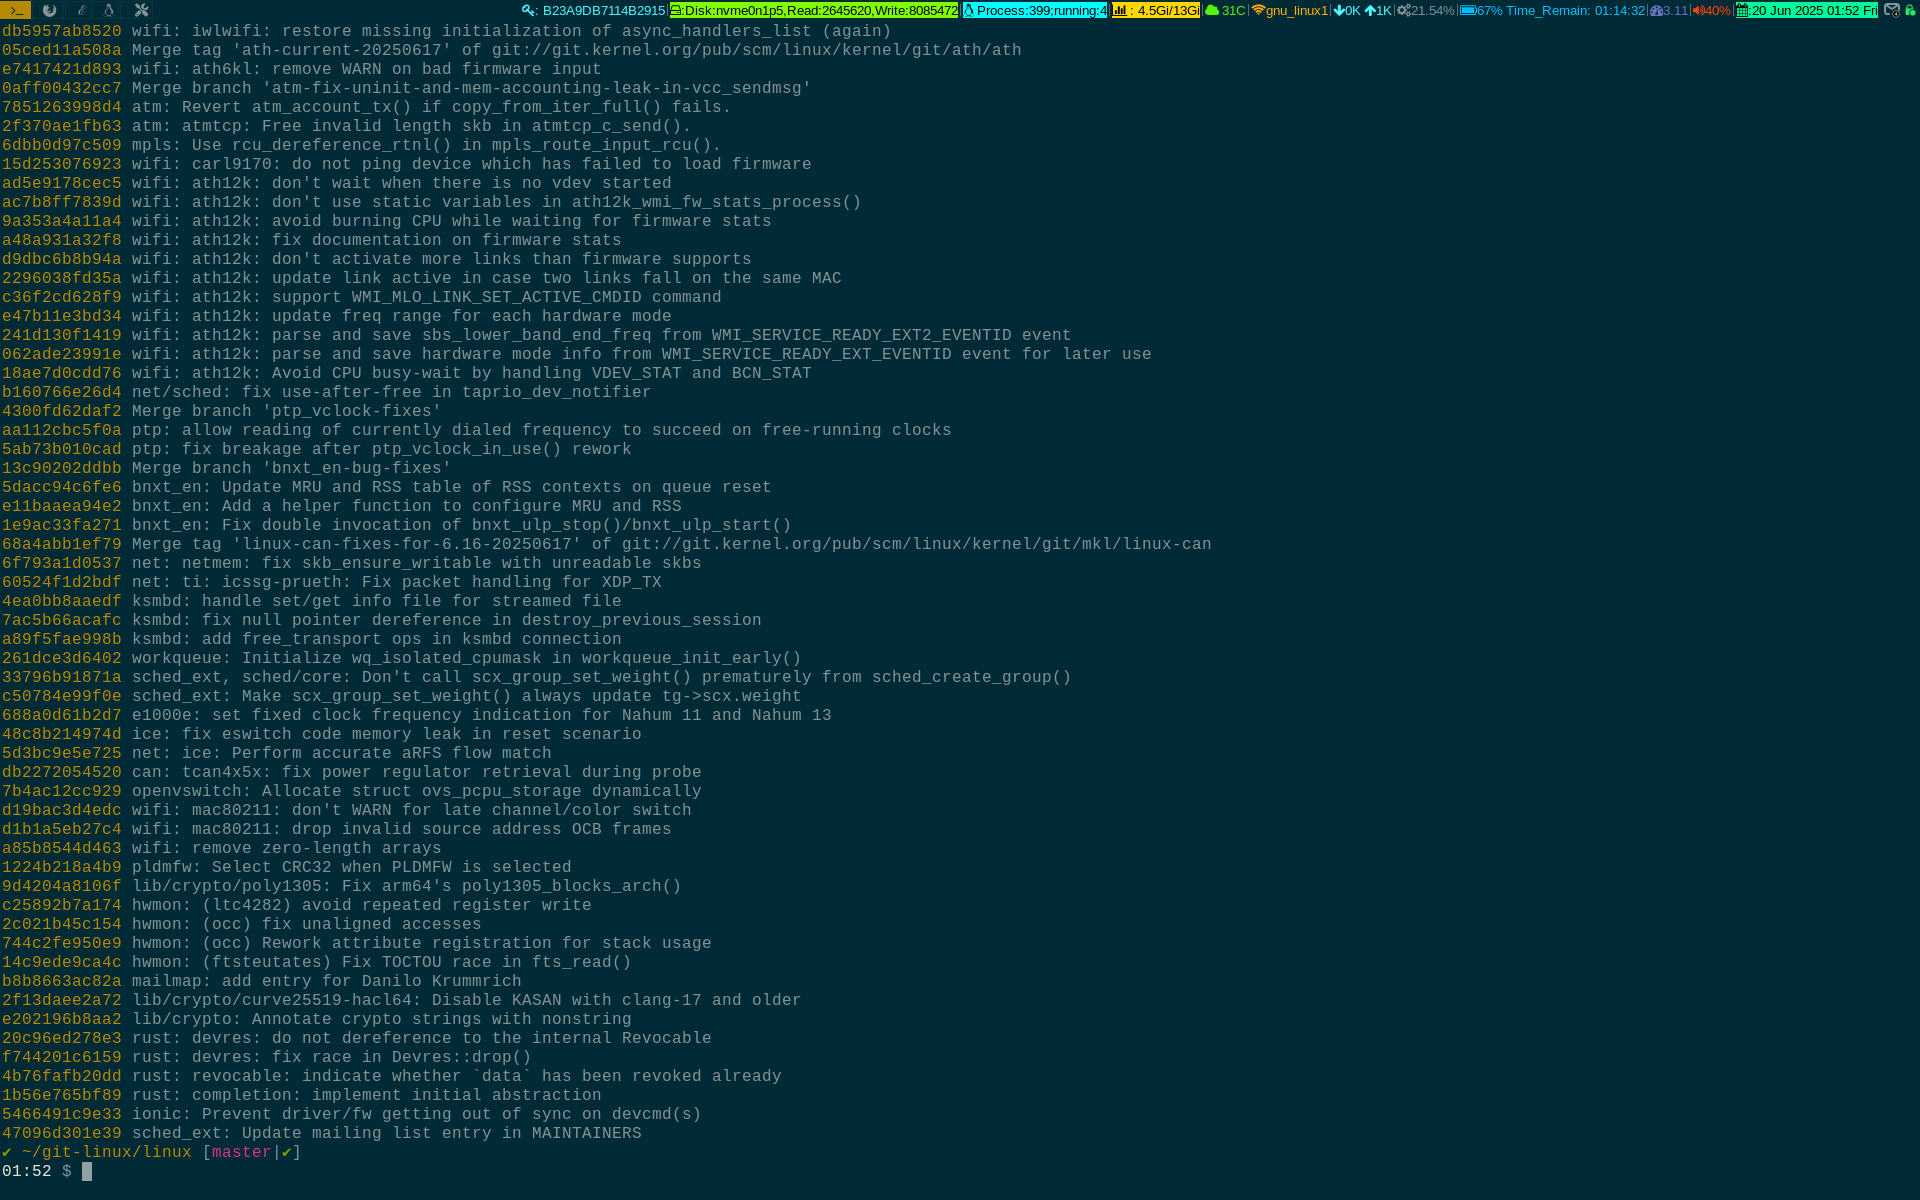Click commit hash 688a0d61b2d7
Image resolution: width=1920 pixels, height=1200 pixels.
(61, 715)
